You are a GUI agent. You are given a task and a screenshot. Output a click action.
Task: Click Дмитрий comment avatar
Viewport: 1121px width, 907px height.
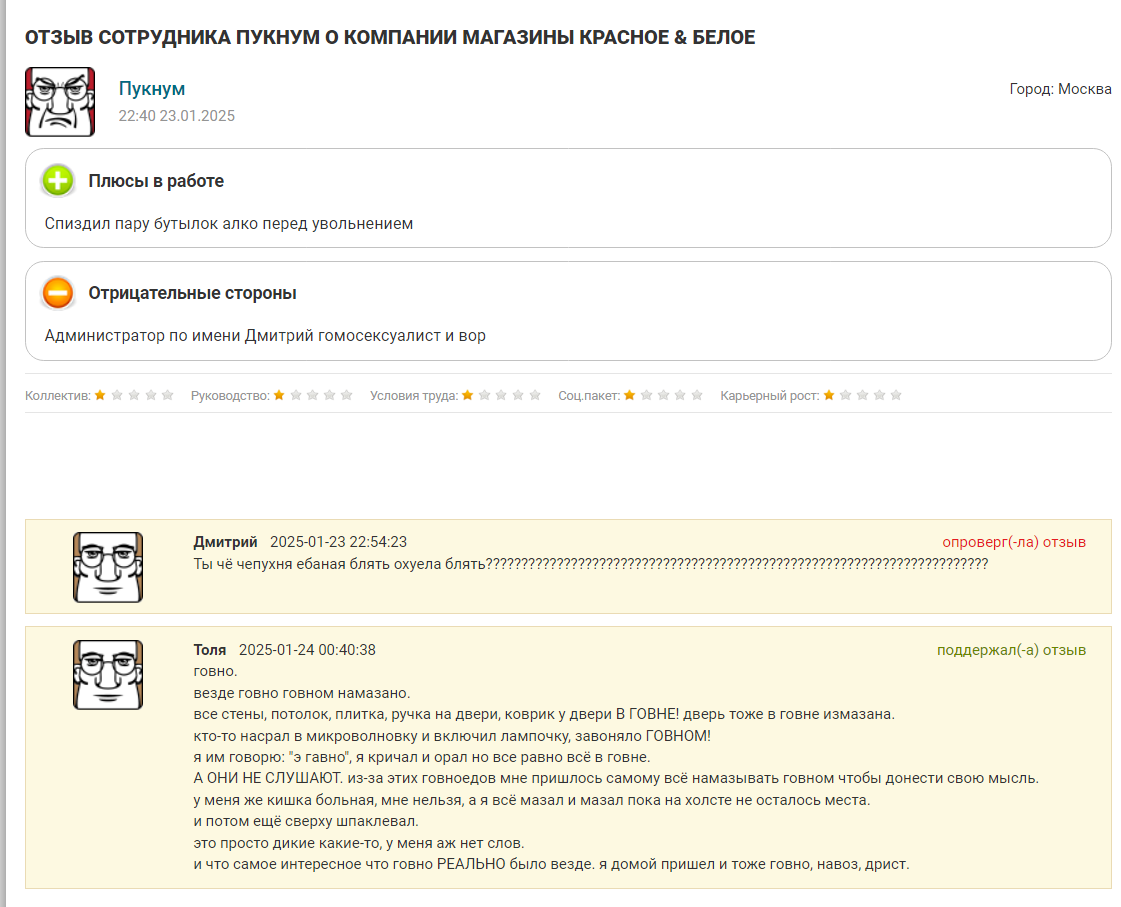108,567
